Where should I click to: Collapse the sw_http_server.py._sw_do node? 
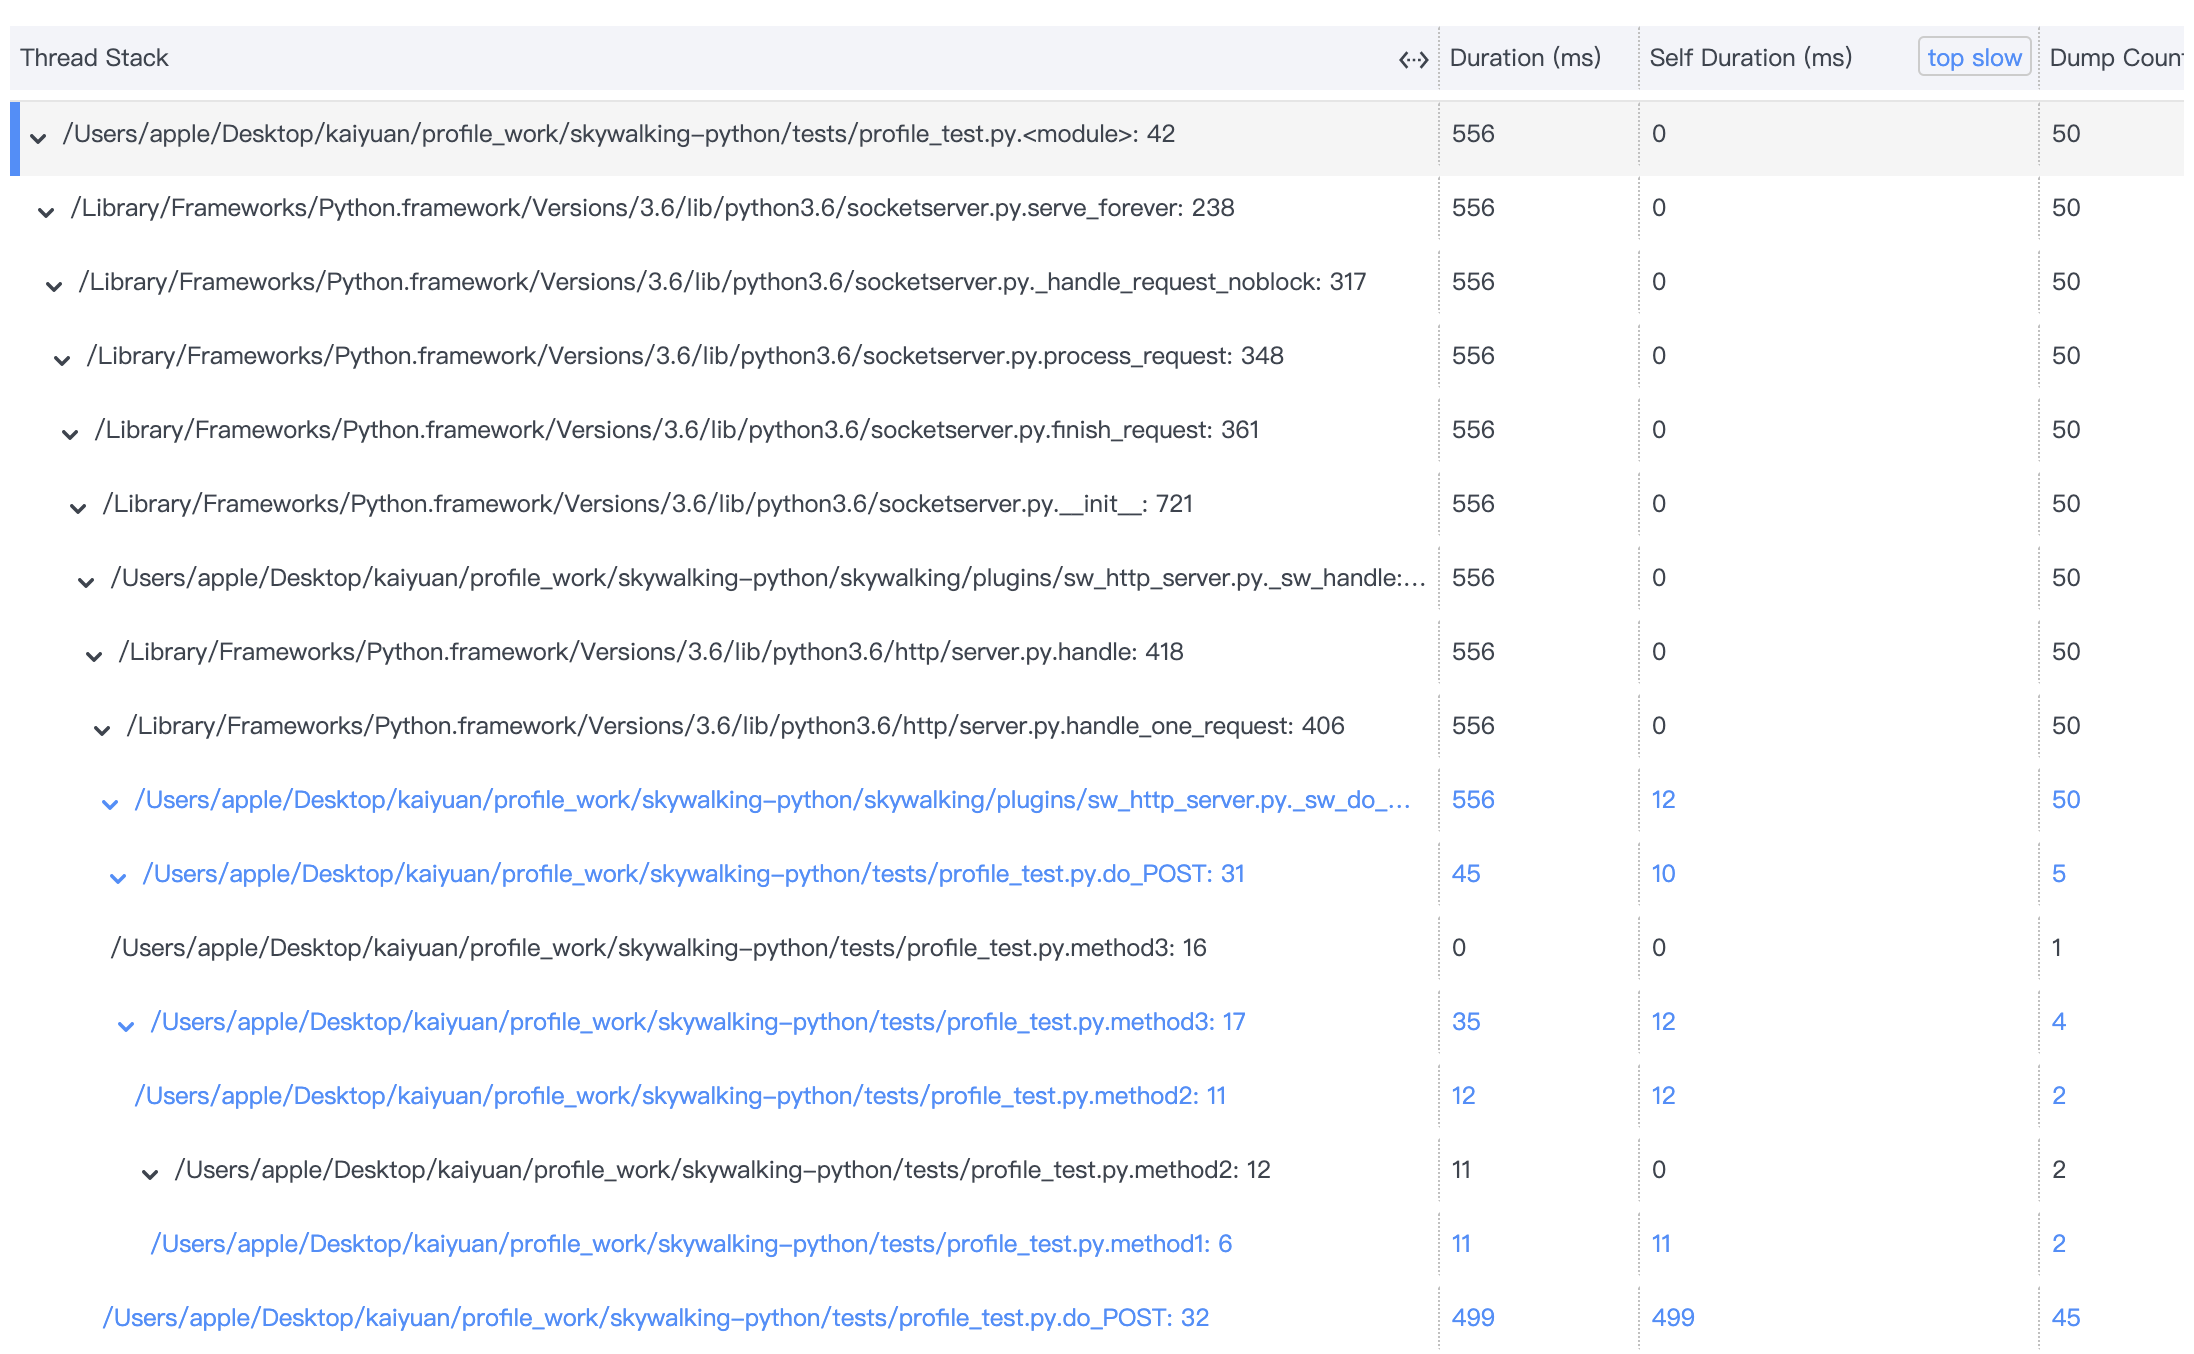click(110, 802)
